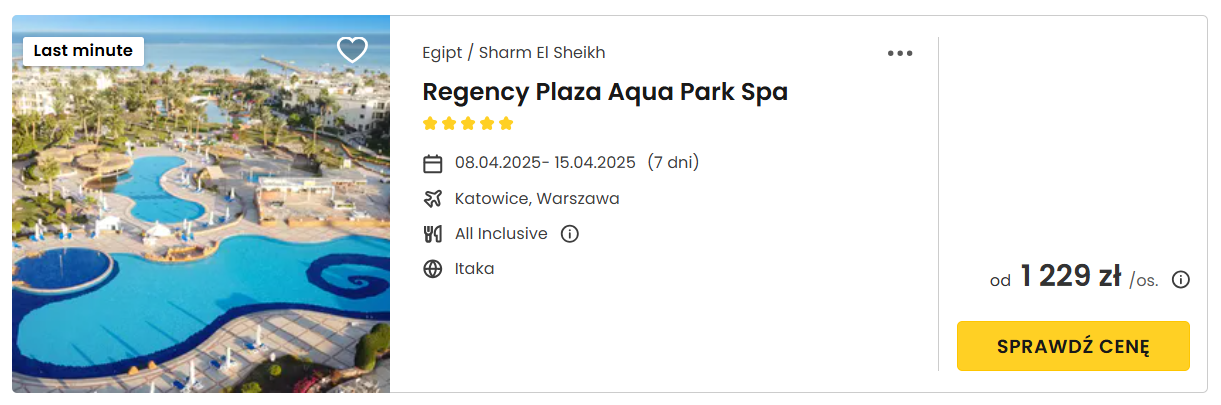Image resolution: width=1221 pixels, height=405 pixels.
Task: Click the airplane departure icon
Action: pyautogui.click(x=433, y=199)
